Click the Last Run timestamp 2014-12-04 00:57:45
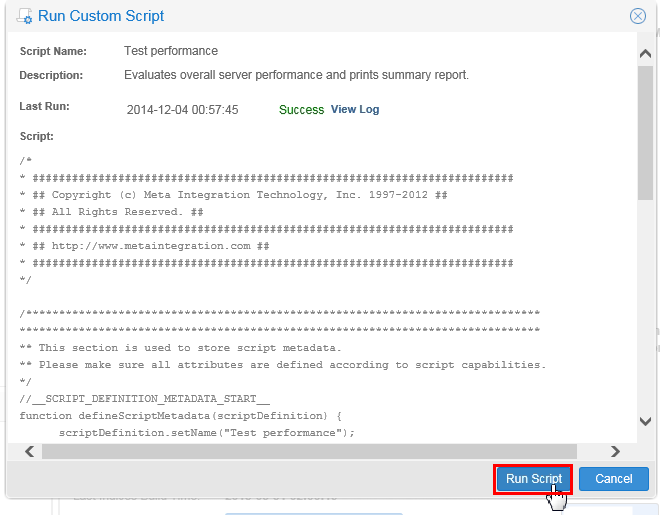Viewport: 660px width, 515px height. (183, 110)
